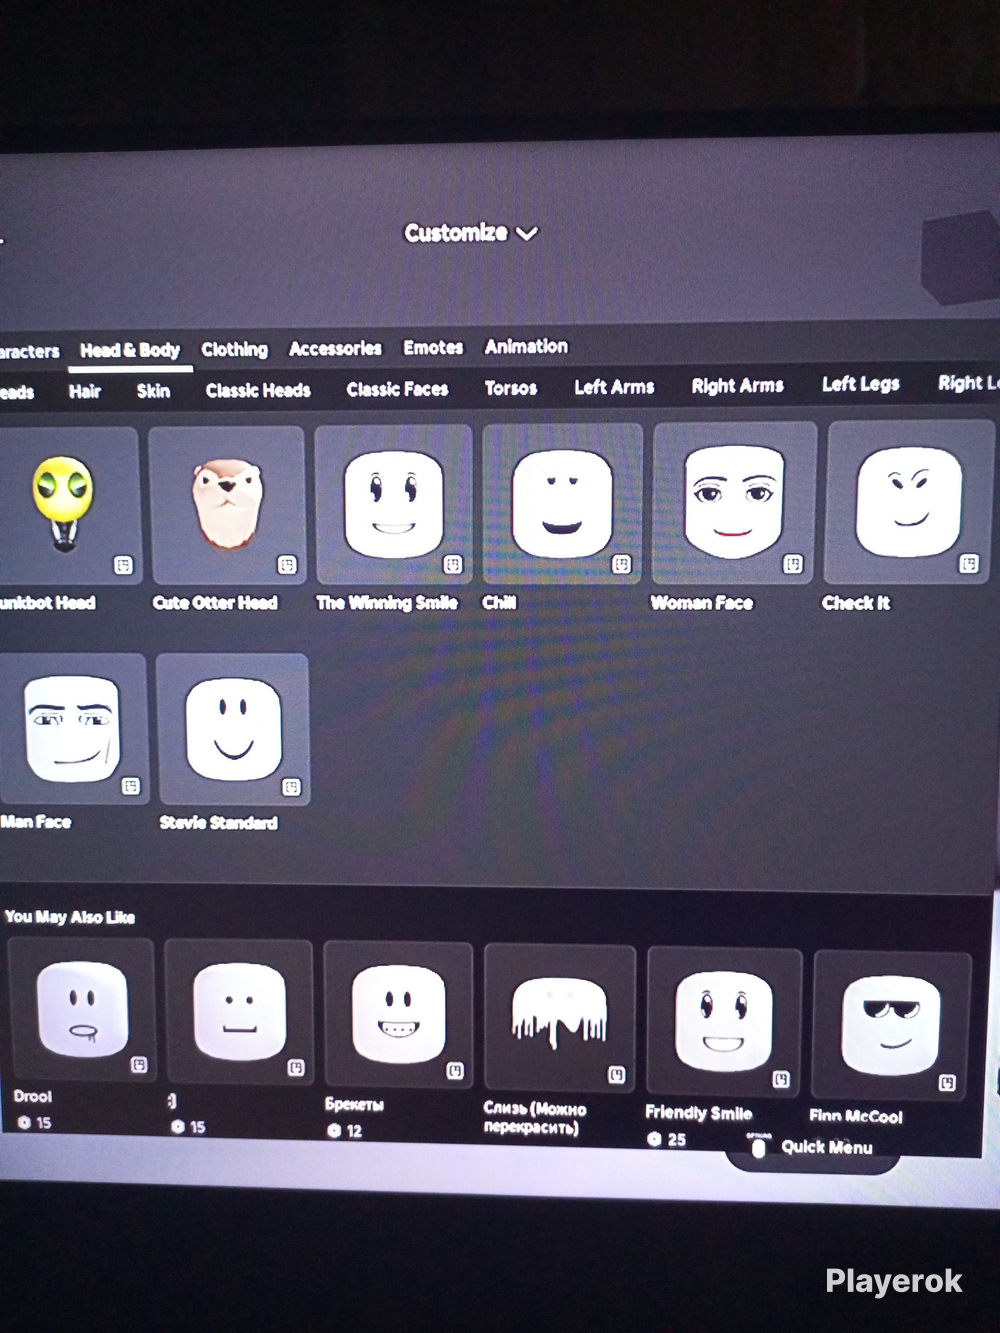Screen dimensions: 1000x1333
Task: Select the Torsos subcategory
Action: 511,388
